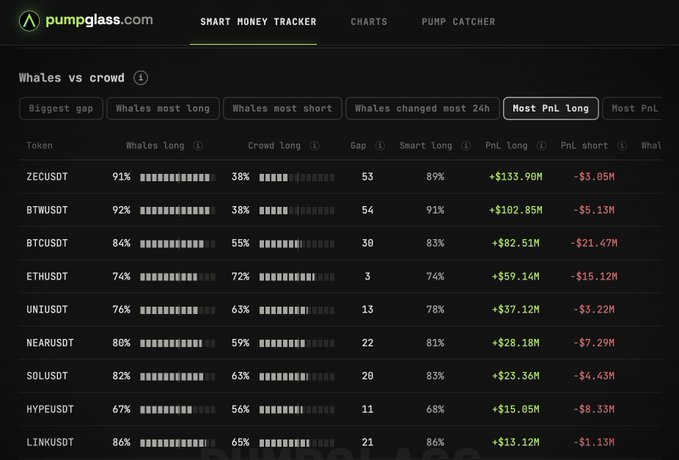Click ZECUSDT whales long progress bar

pyautogui.click(x=178, y=177)
